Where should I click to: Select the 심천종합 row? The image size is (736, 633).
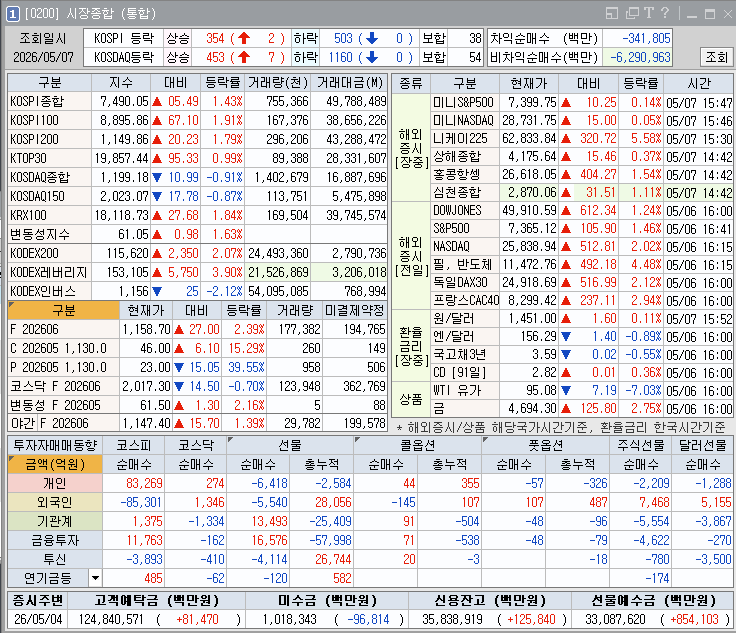tap(582, 192)
